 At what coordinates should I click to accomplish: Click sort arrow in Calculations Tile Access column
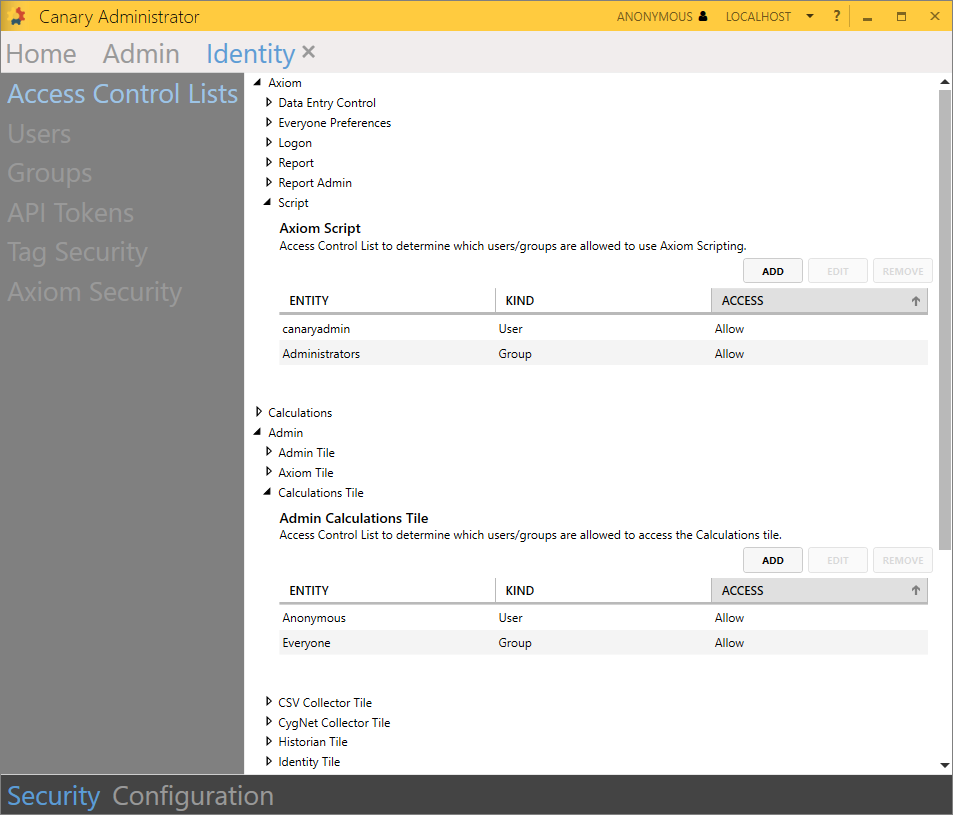pyautogui.click(x=915, y=591)
